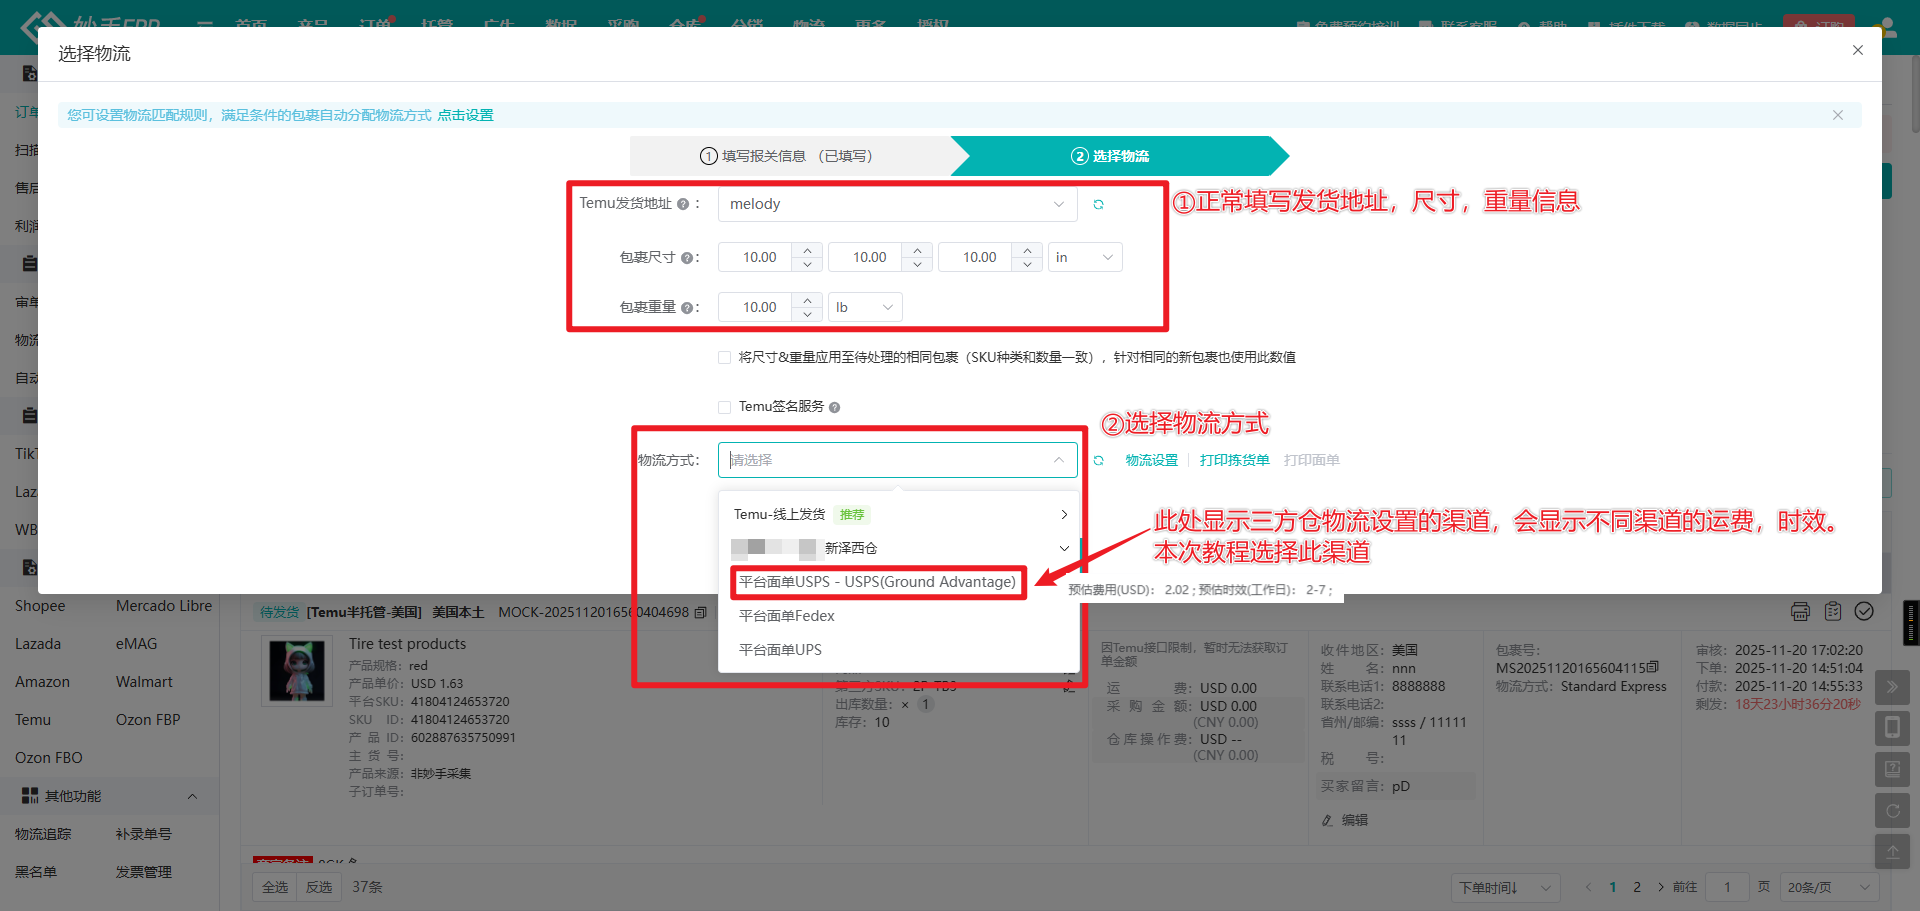Open the weight unit 'lb' dropdown
The height and width of the screenshot is (911, 1920).
[865, 307]
